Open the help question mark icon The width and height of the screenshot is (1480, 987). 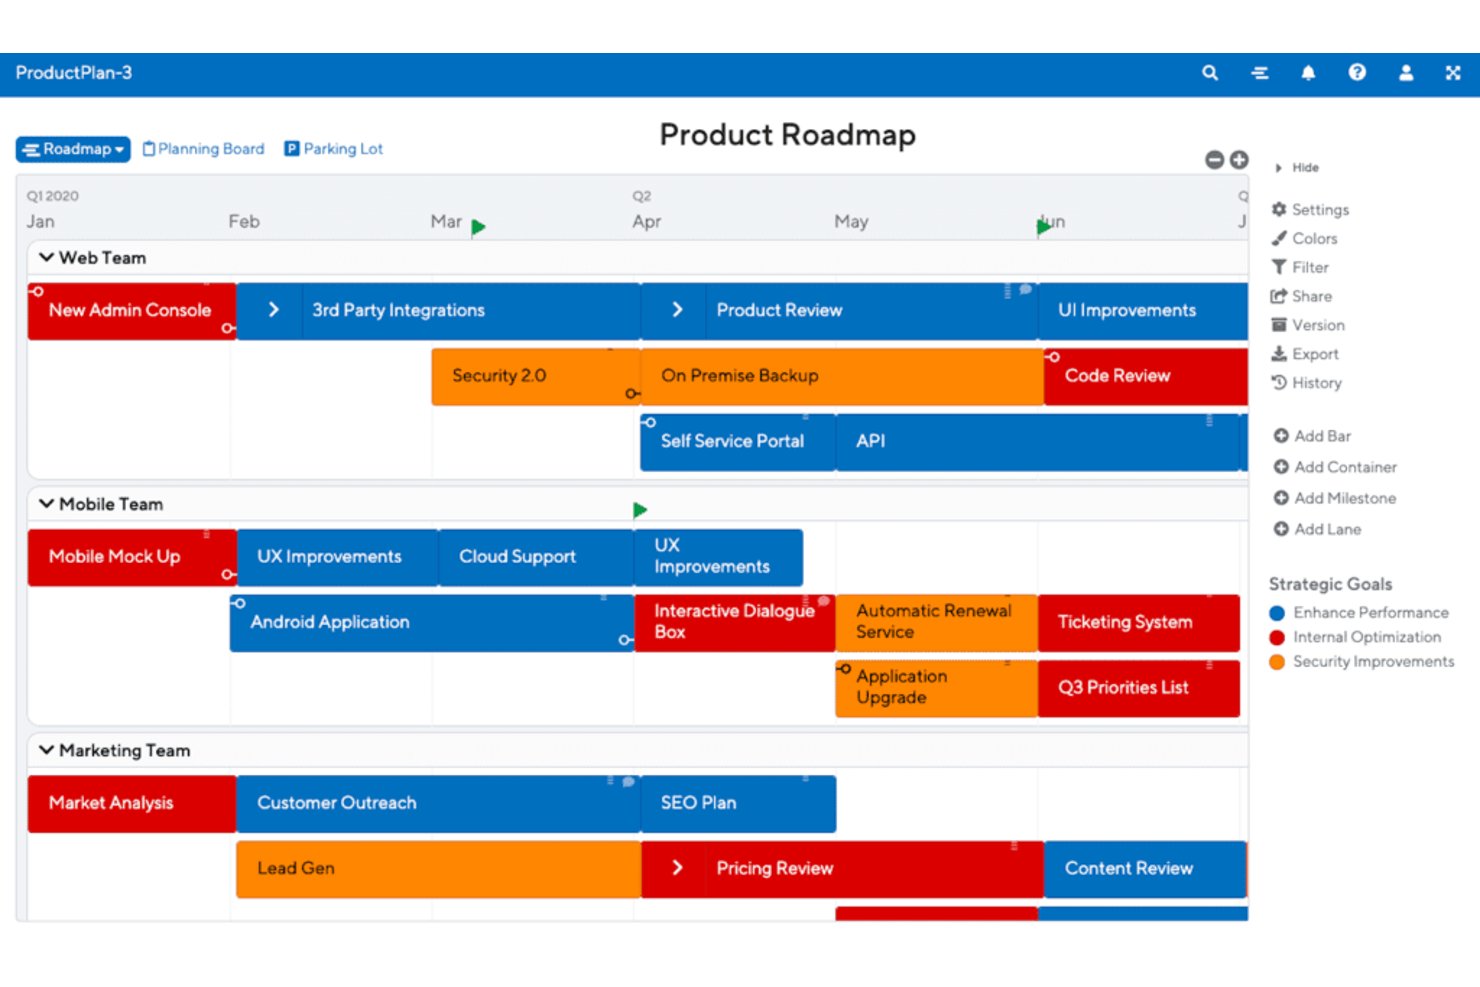[1357, 72]
